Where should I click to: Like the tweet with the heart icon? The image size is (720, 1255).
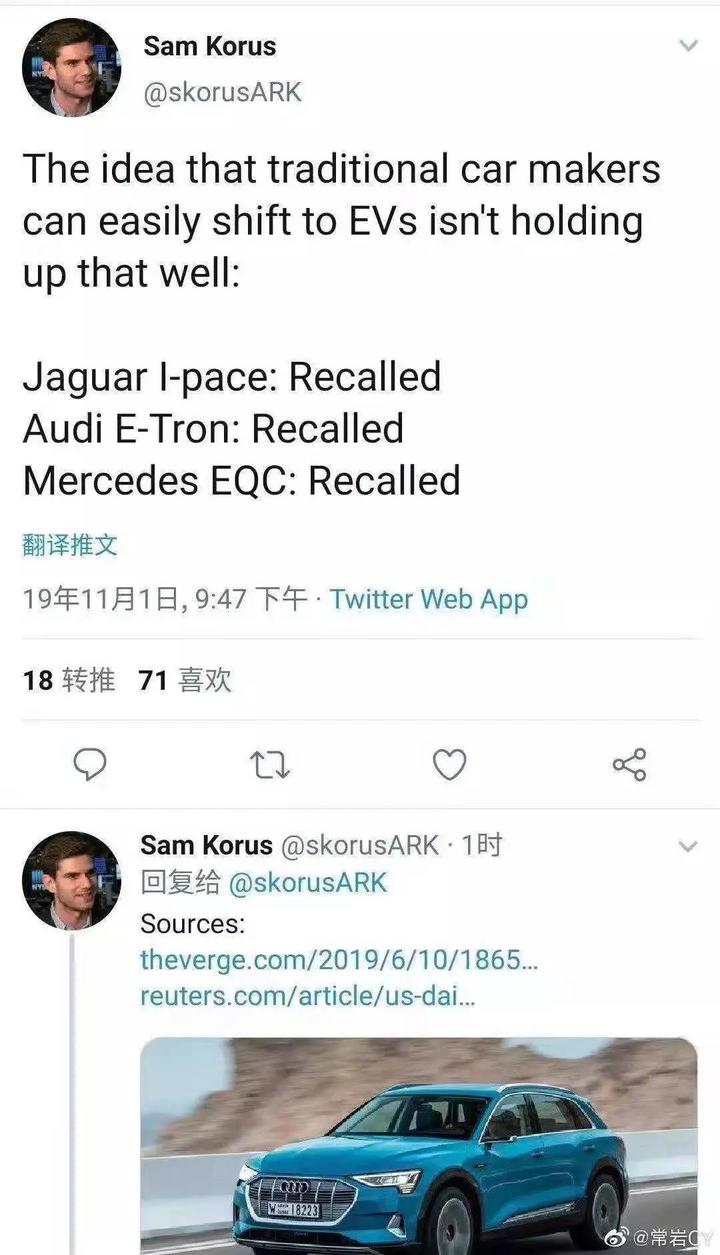pos(449,765)
